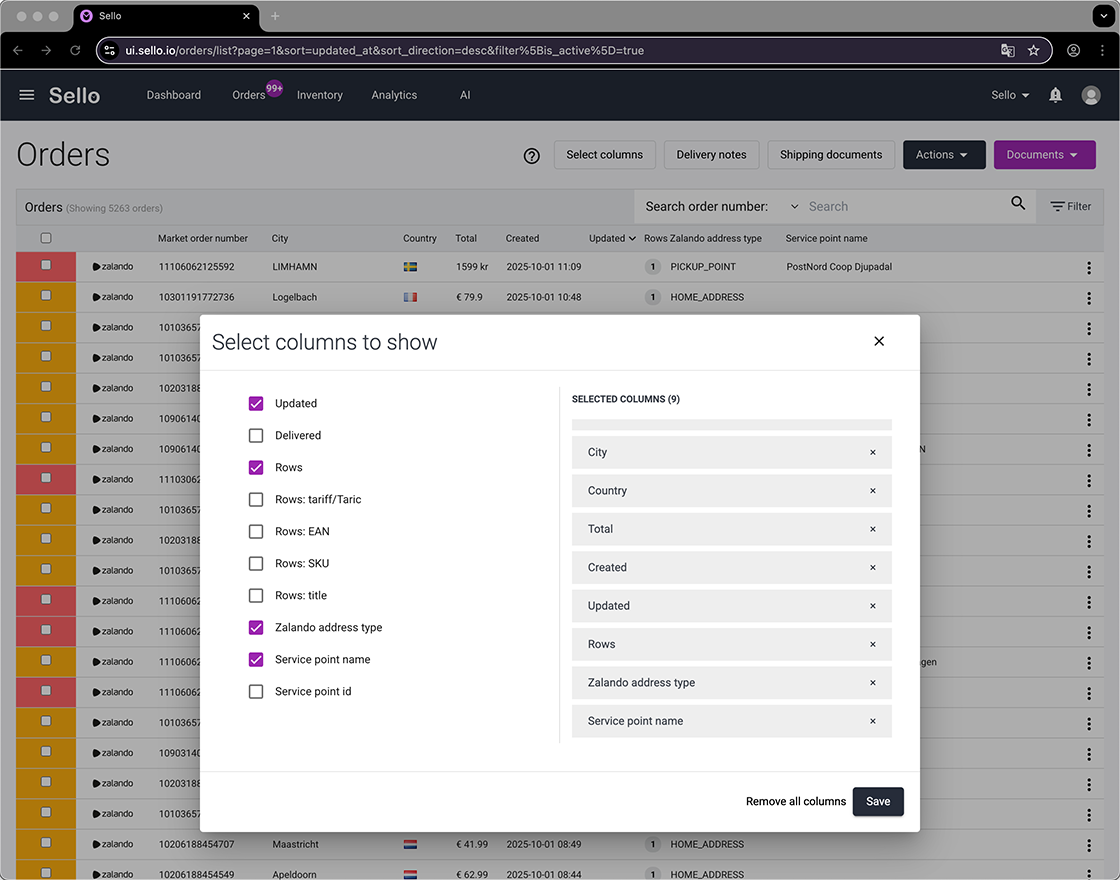This screenshot has width=1120, height=880.
Task: Open the Orders help question mark
Action: [x=531, y=155]
